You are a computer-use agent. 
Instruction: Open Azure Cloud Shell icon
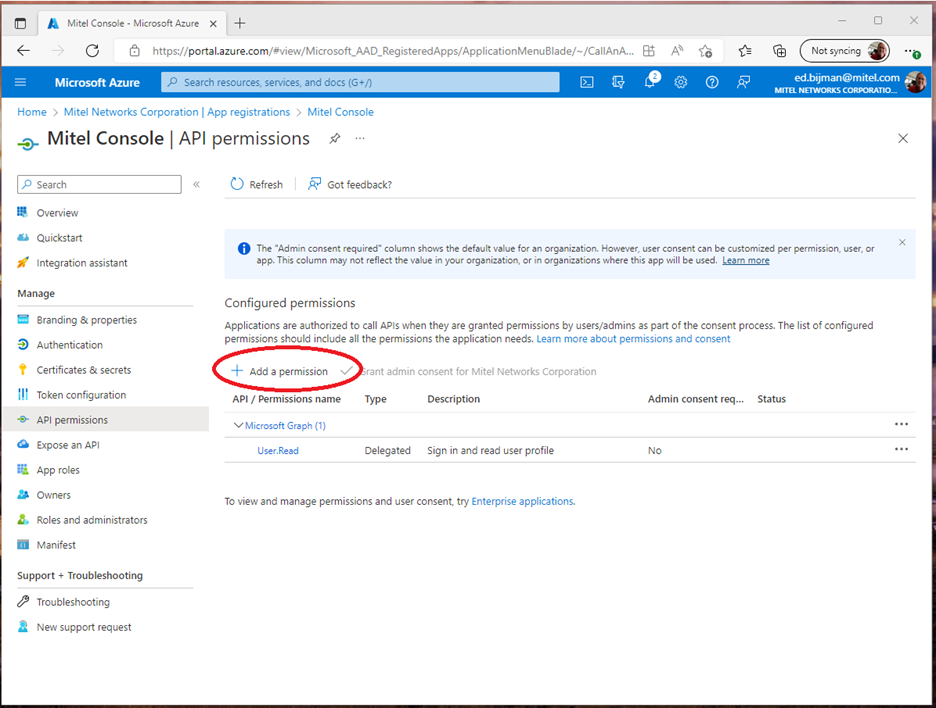click(x=587, y=82)
